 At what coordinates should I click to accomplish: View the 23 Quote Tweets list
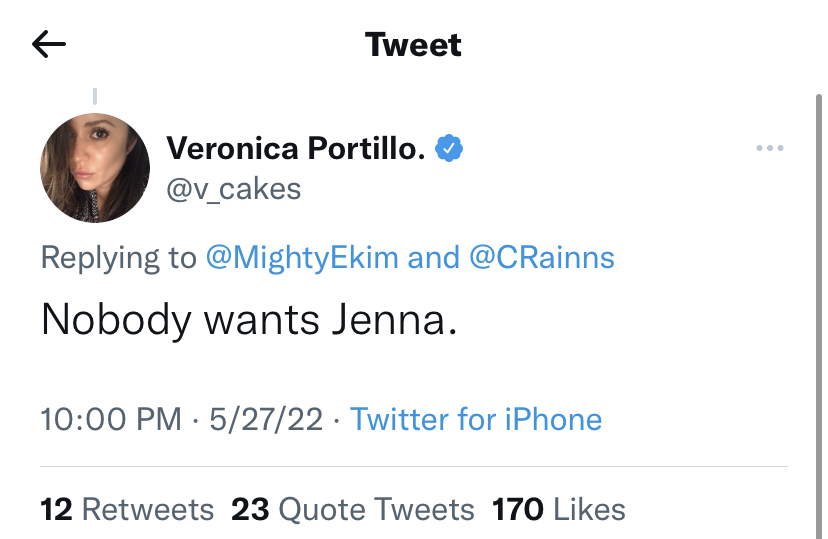pyautogui.click(x=353, y=509)
